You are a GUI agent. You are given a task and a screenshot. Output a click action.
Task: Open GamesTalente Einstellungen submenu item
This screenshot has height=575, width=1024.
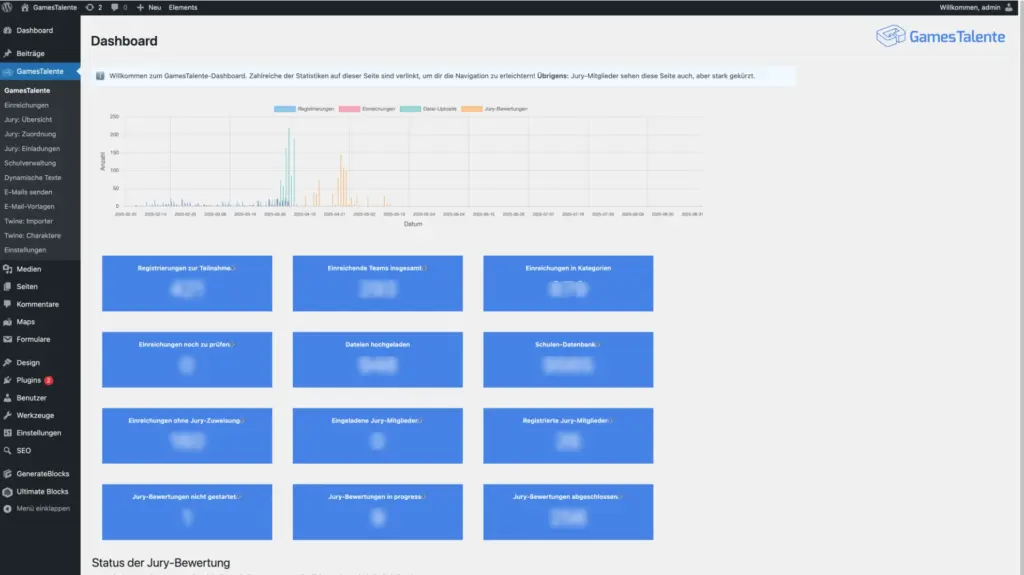[25, 250]
